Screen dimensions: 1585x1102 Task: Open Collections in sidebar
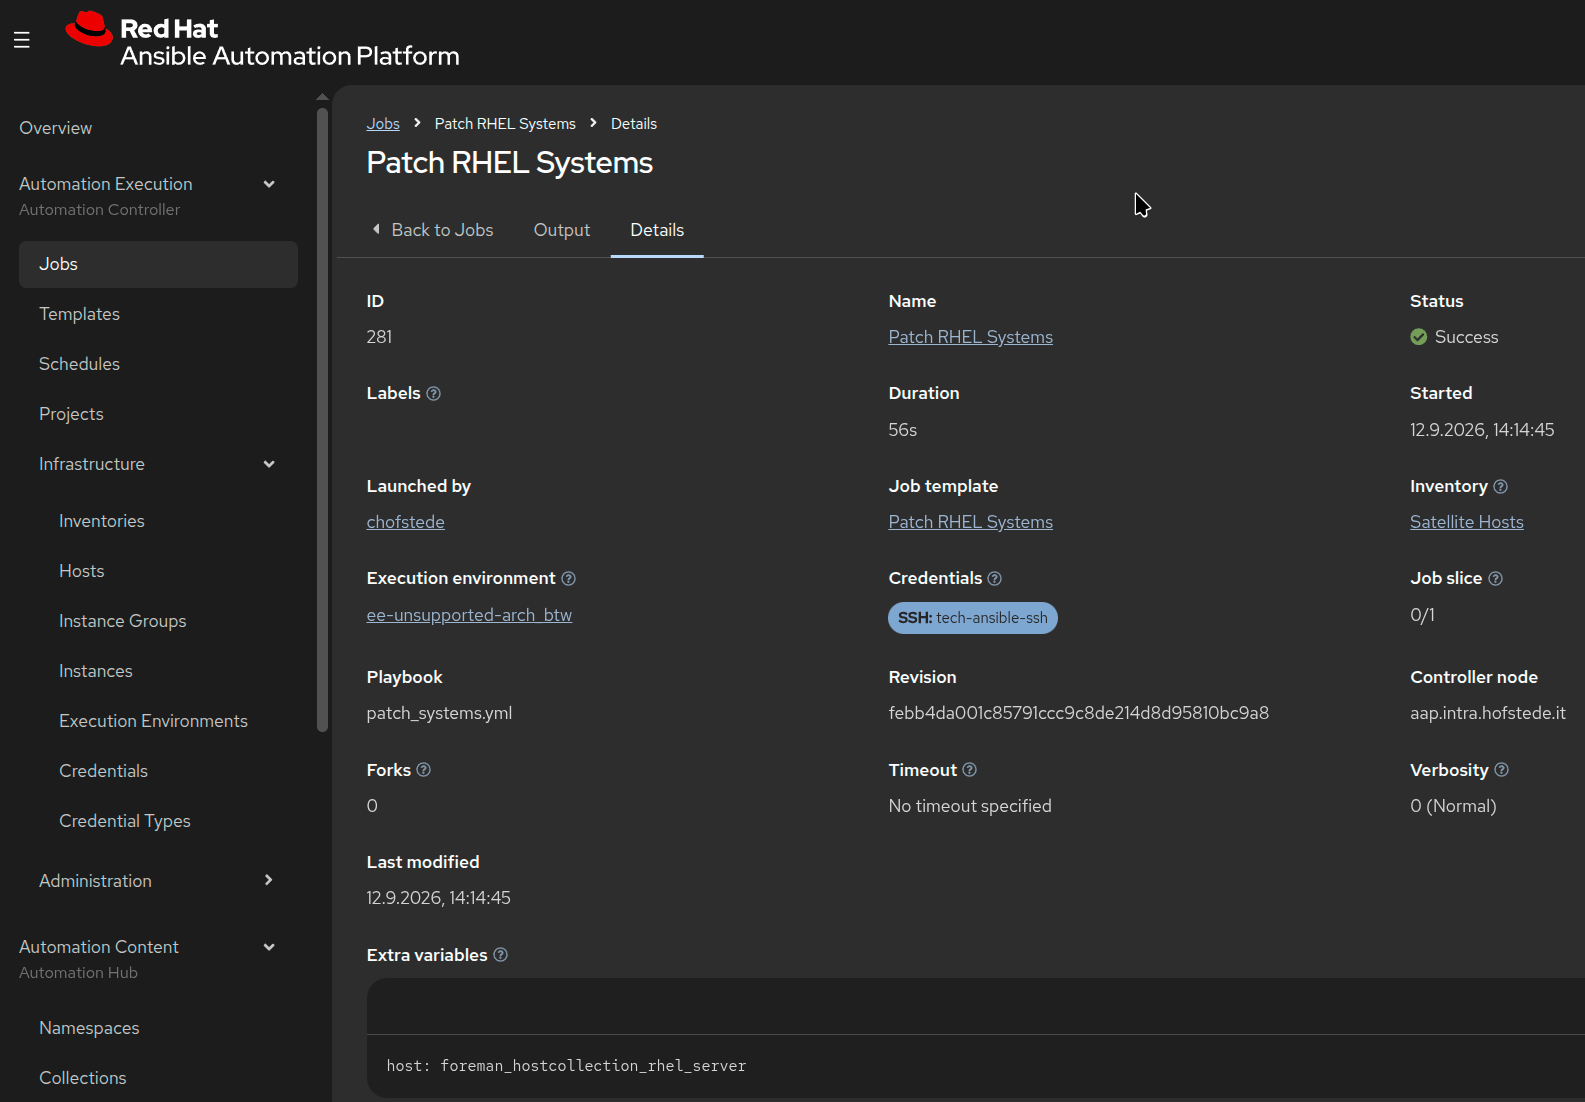82,1078
